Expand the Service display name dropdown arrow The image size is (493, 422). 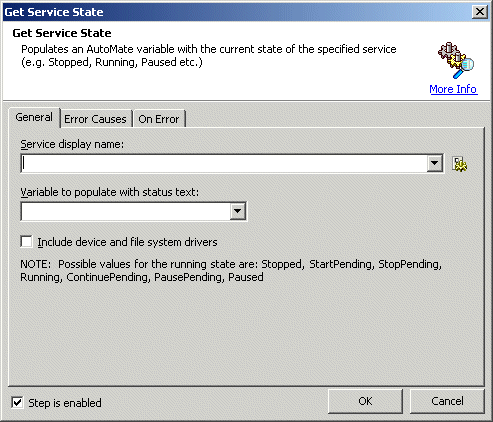[x=434, y=163]
